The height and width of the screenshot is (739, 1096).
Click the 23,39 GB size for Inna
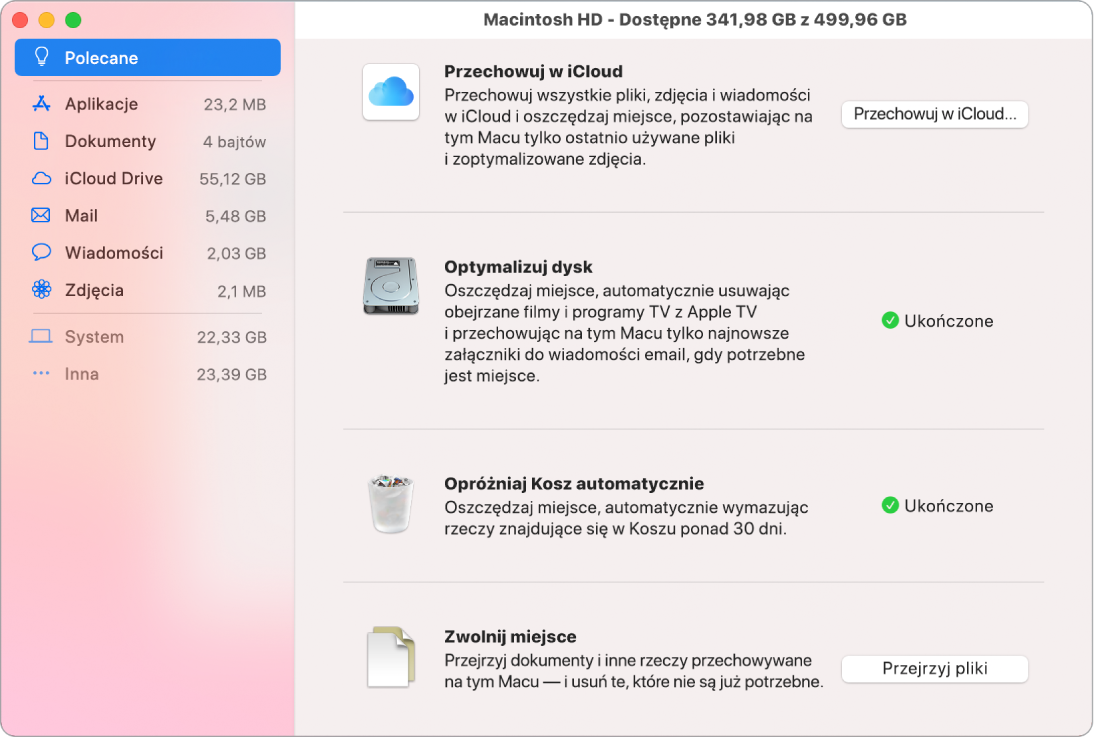tap(232, 374)
